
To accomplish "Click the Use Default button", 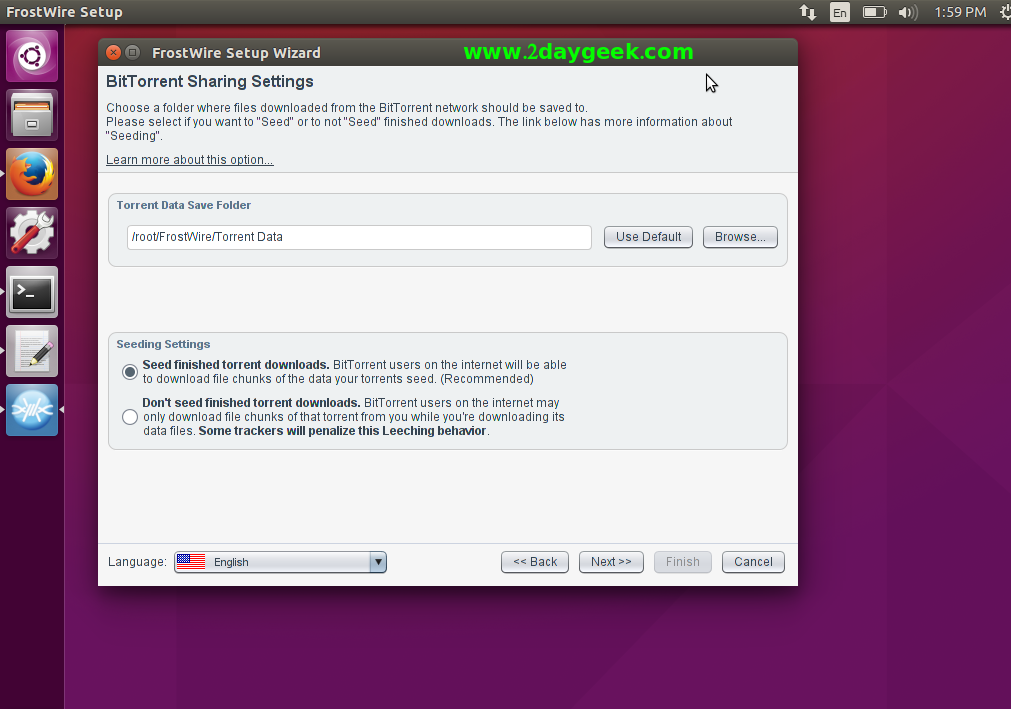I will click(x=648, y=237).
